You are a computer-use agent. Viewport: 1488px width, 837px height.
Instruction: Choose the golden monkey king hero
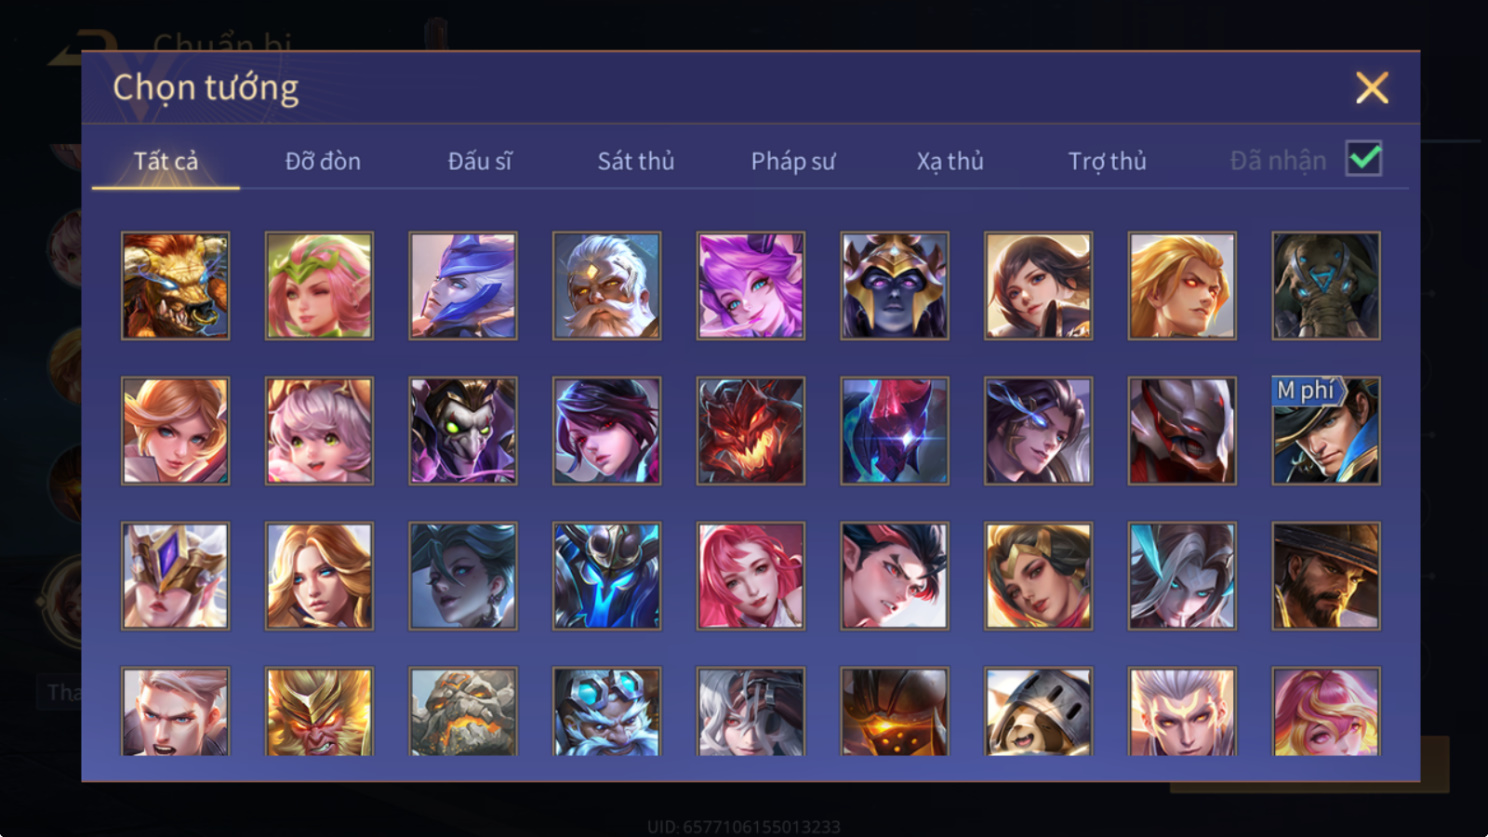point(319,711)
